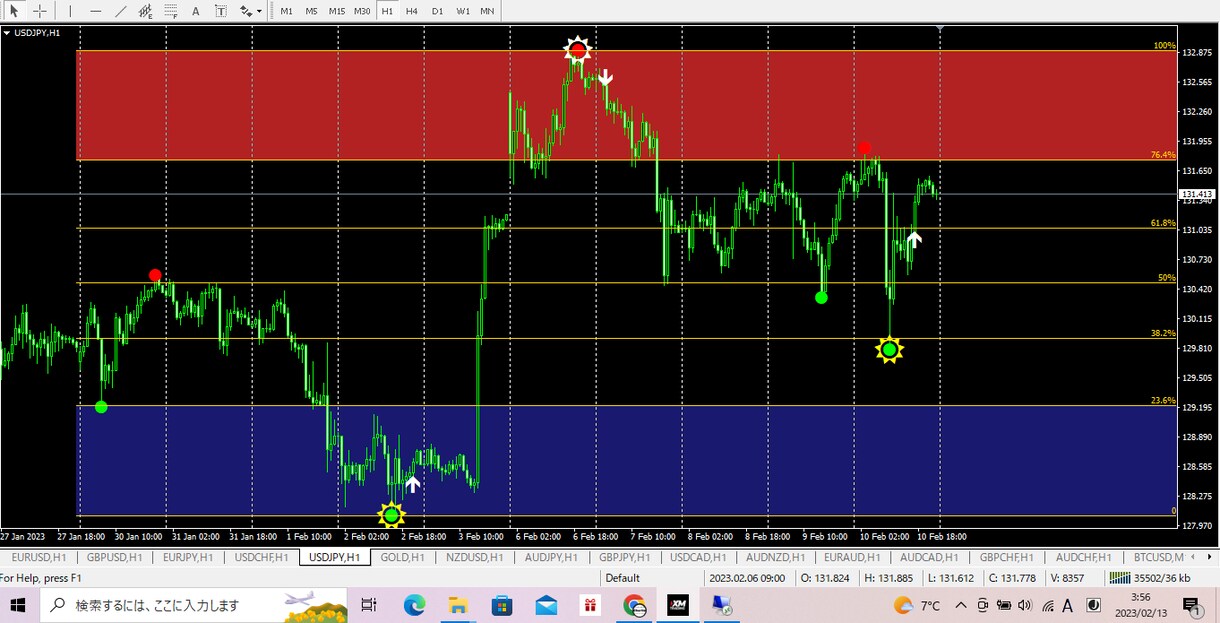
Task: Select the EURAUD,H1 chart tab
Action: click(850, 557)
